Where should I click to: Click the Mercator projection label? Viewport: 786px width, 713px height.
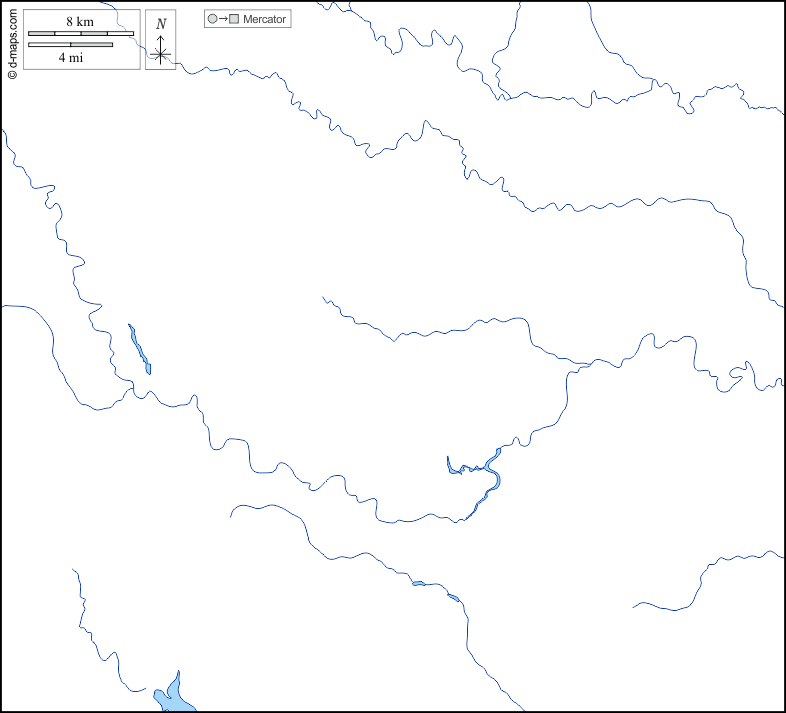(x=264, y=19)
